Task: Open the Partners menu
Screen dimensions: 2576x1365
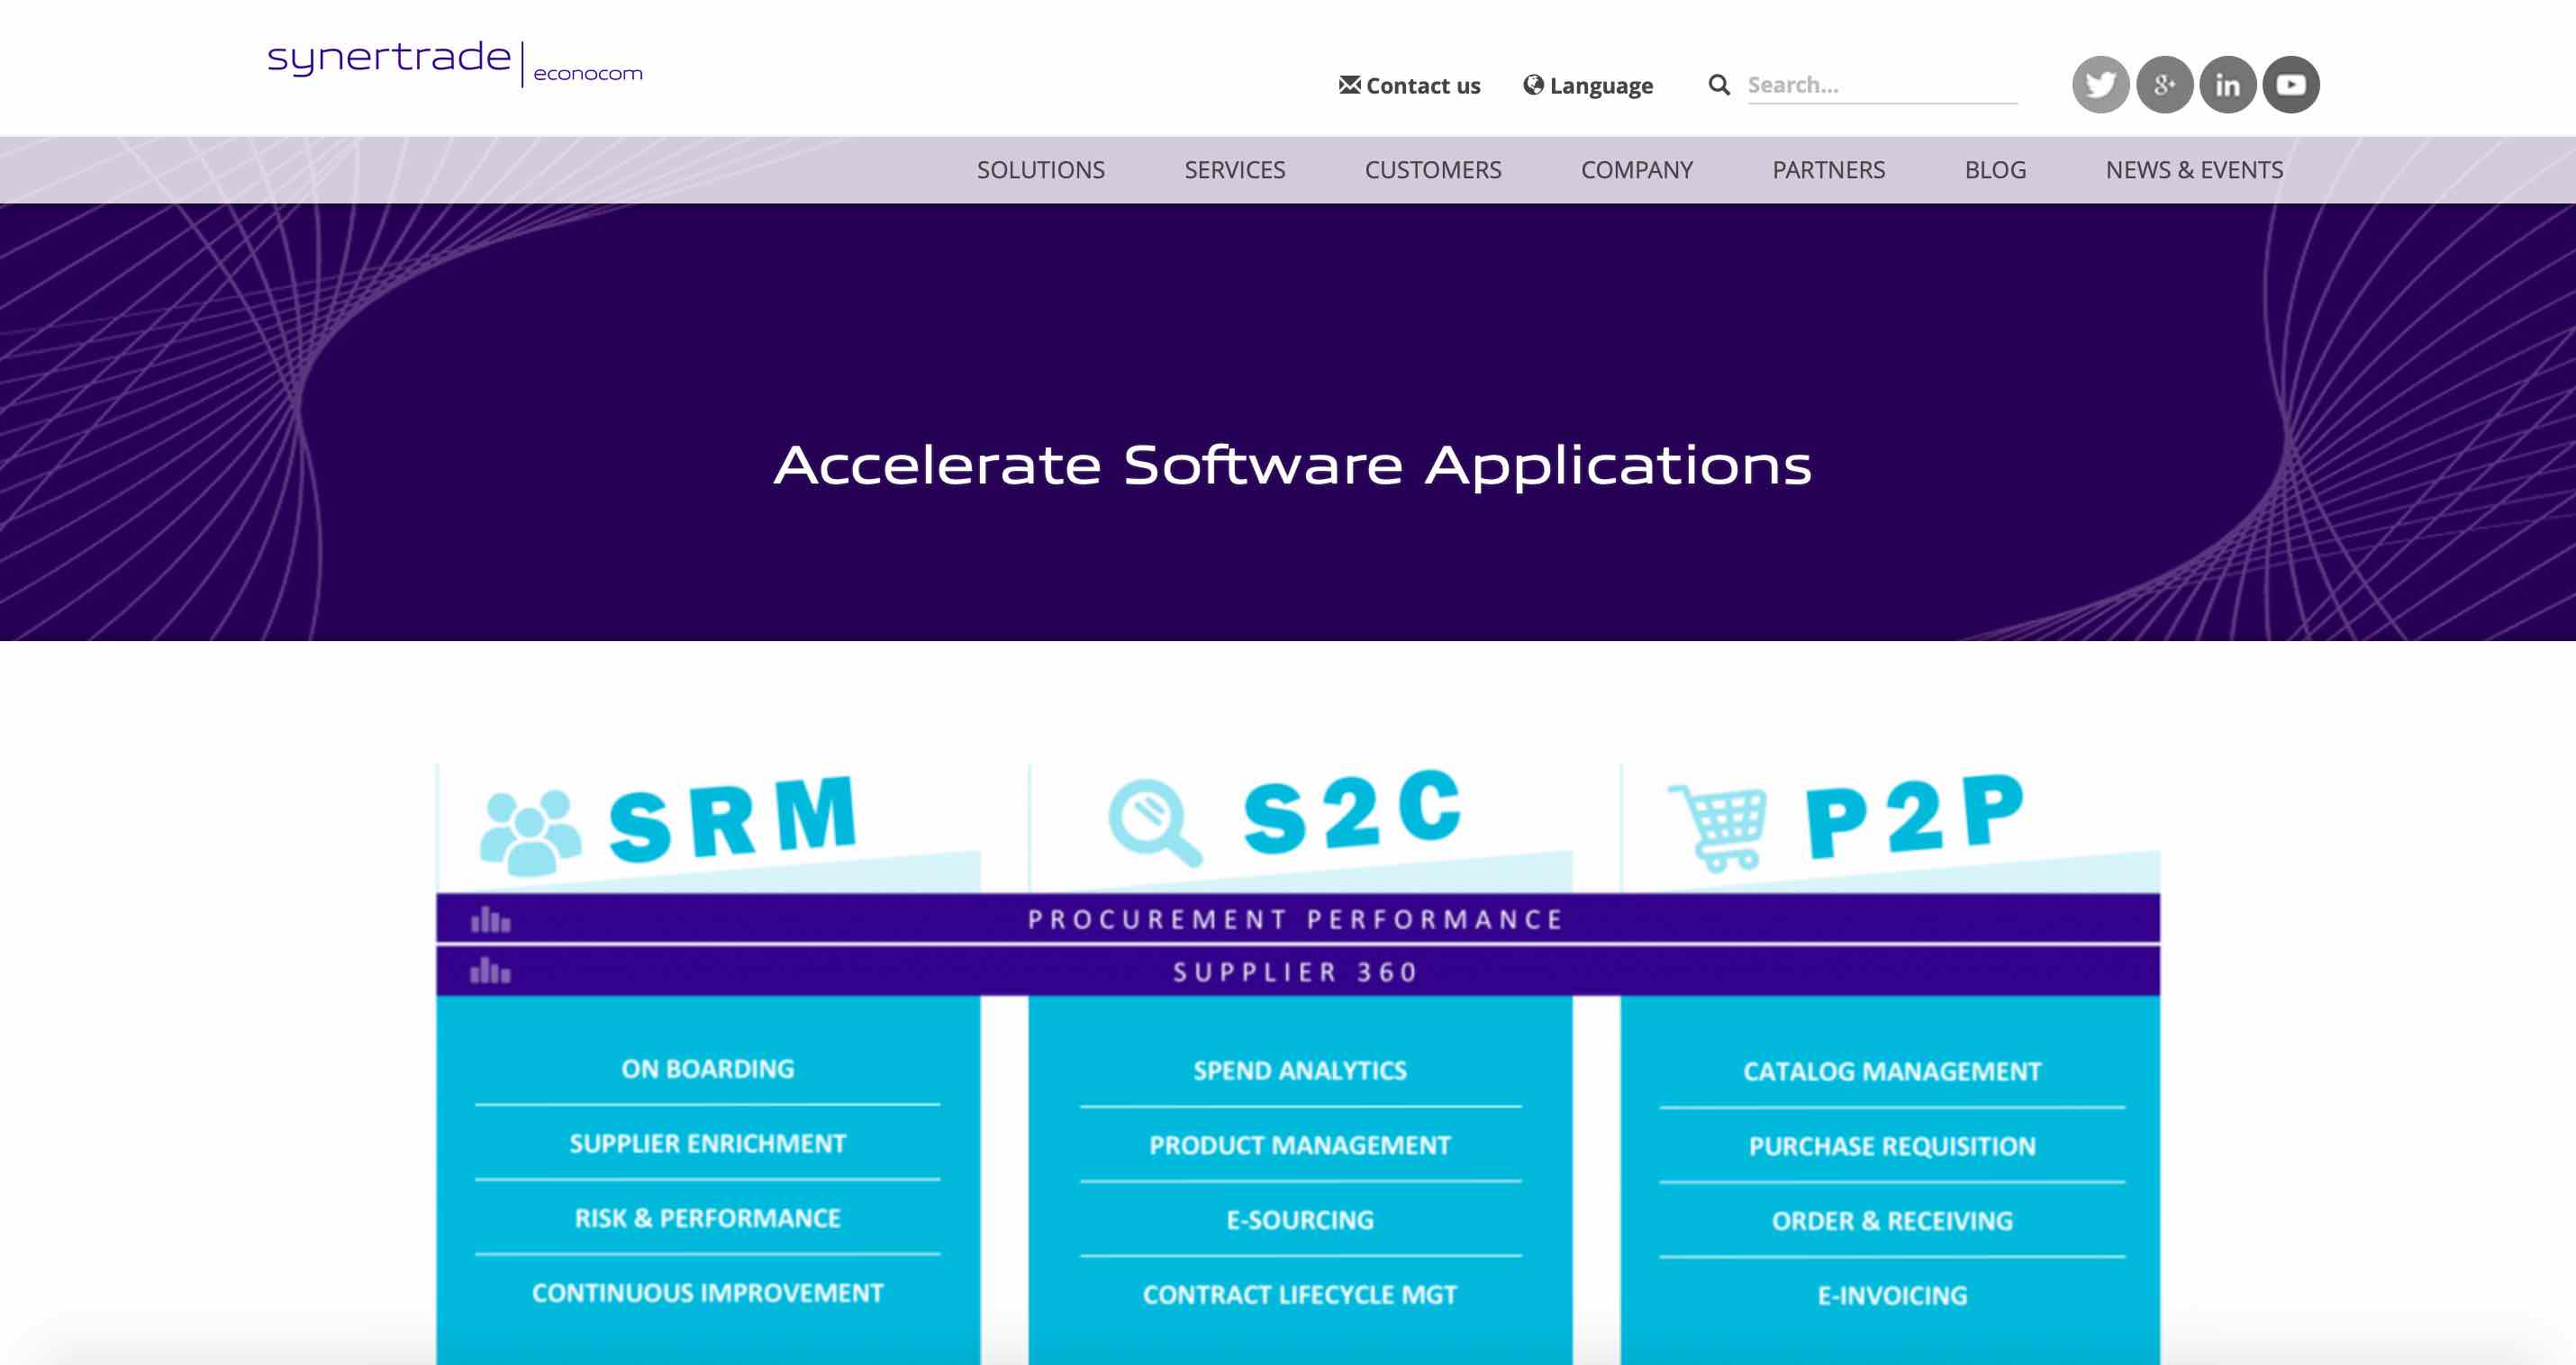Action: [x=1829, y=170]
